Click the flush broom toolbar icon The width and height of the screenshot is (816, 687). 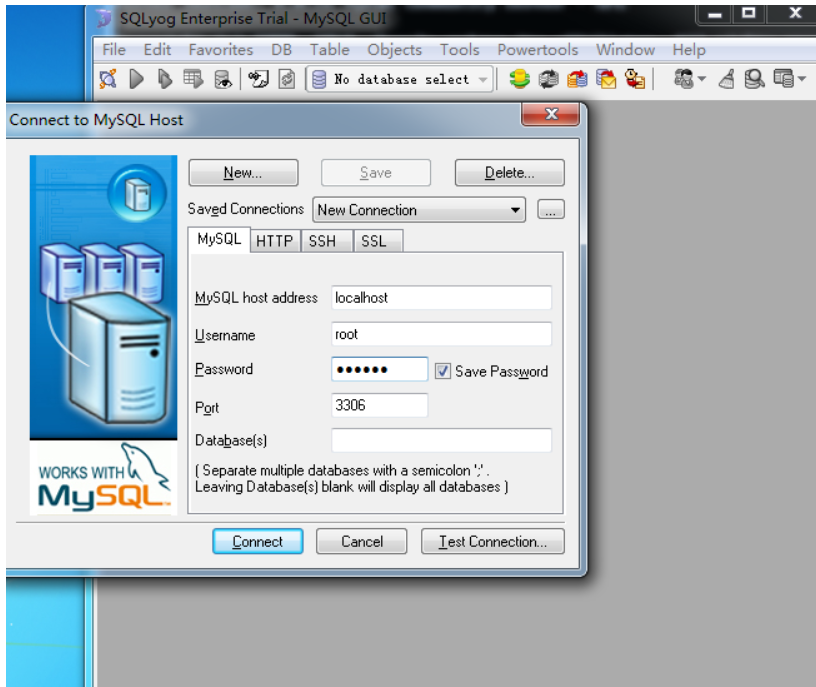pos(726,79)
